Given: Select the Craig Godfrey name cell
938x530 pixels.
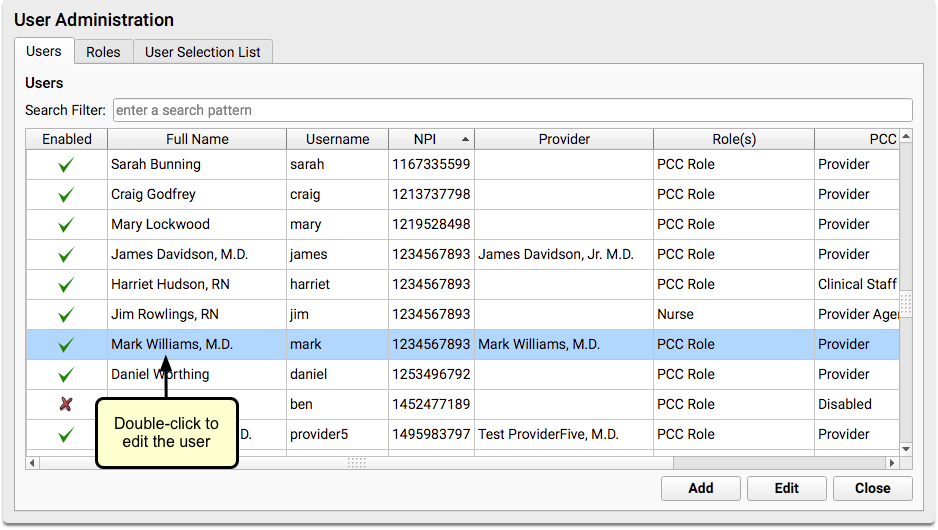Looking at the screenshot, I should (197, 194).
